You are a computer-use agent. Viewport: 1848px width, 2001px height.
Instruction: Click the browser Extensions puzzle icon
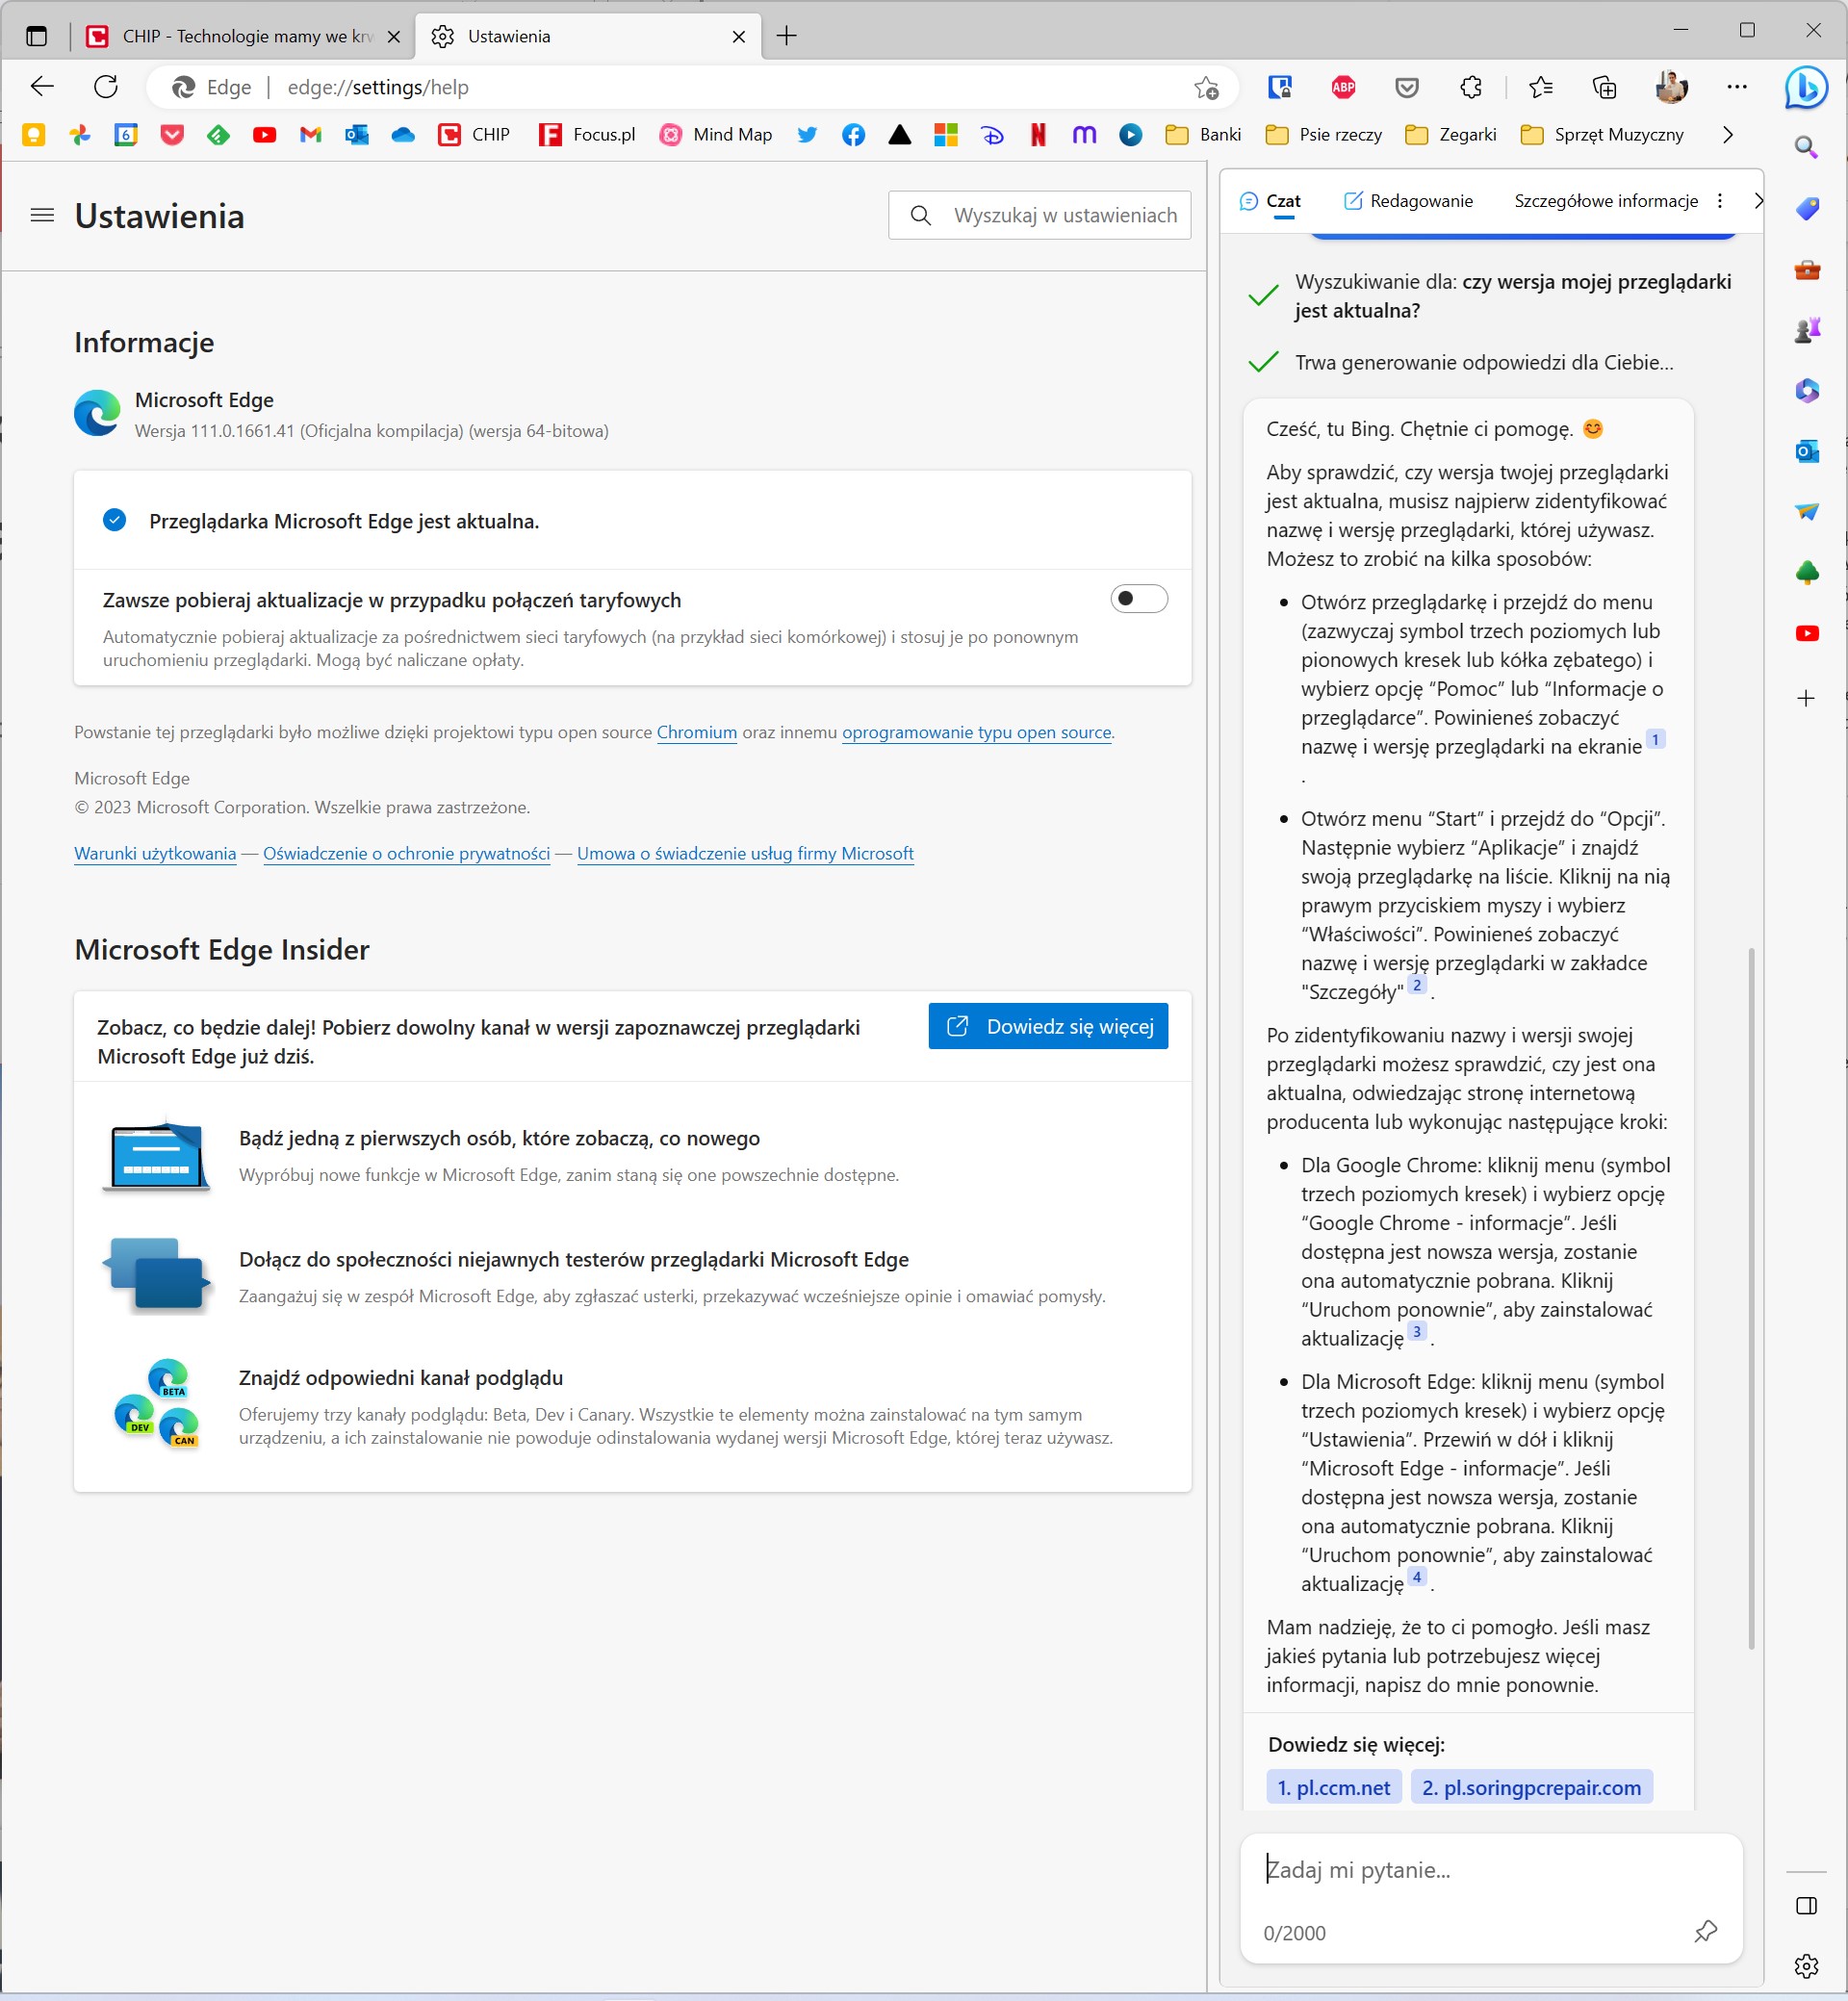(1470, 88)
